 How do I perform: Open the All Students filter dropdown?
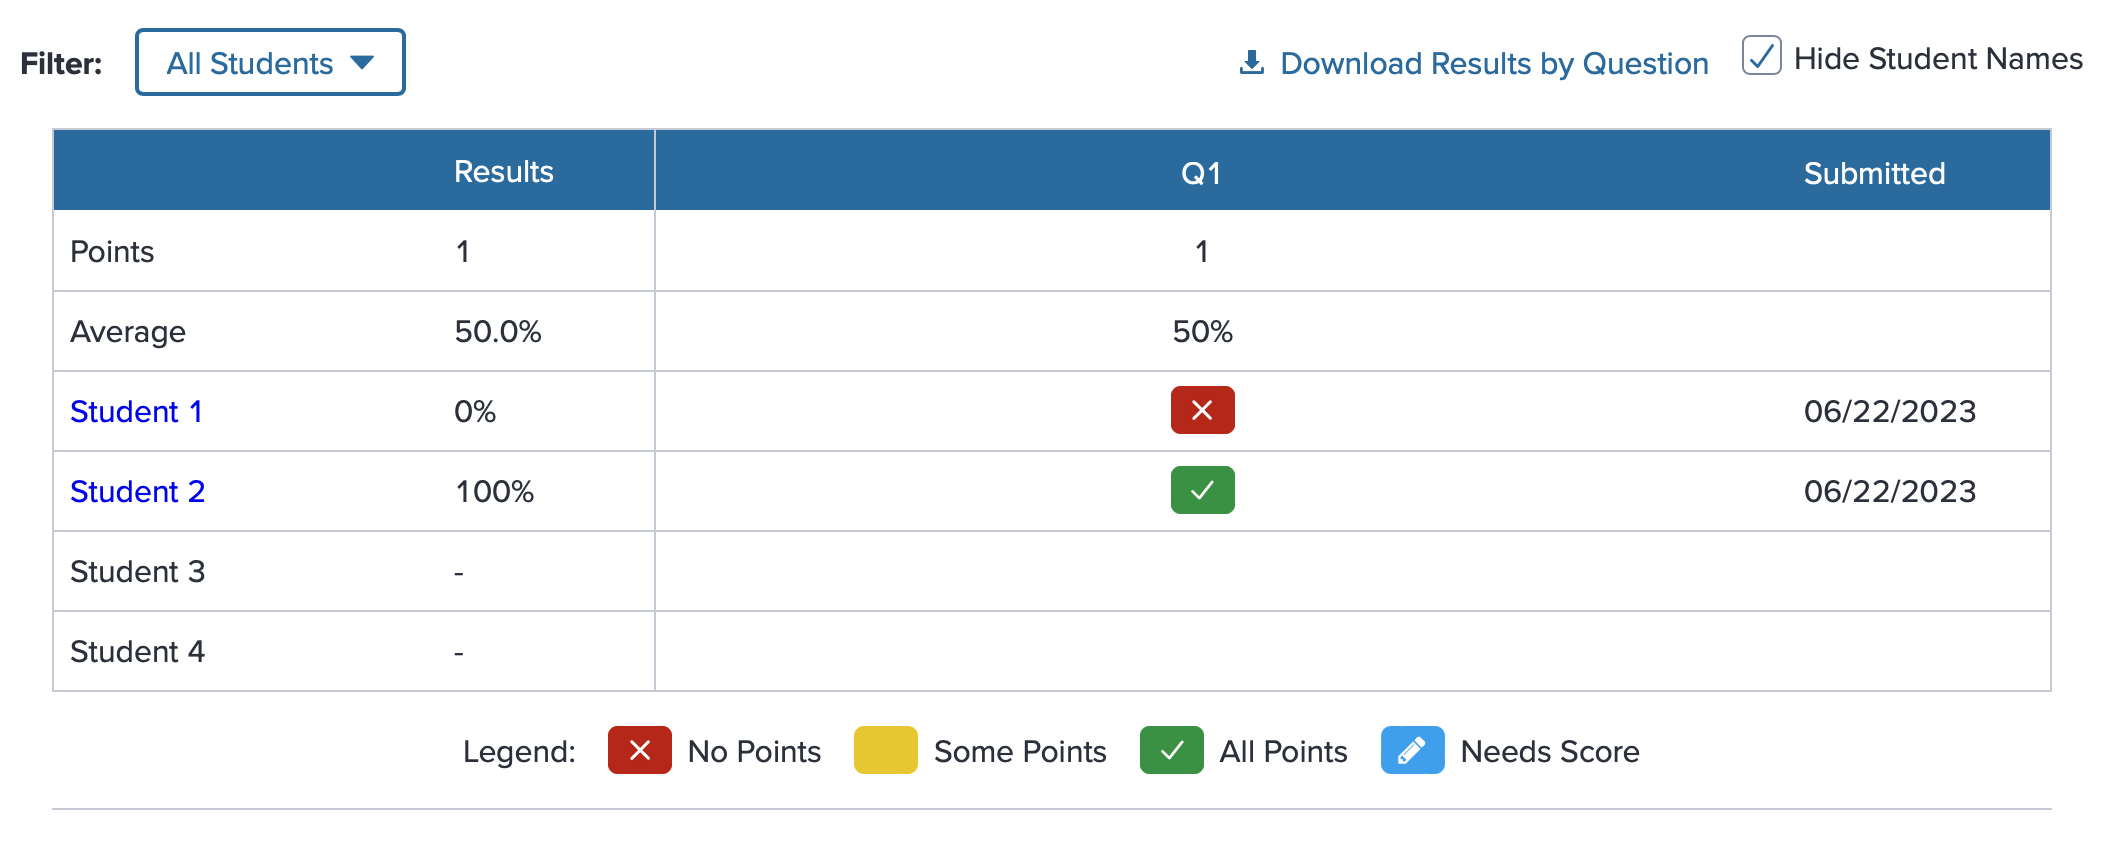click(x=270, y=62)
